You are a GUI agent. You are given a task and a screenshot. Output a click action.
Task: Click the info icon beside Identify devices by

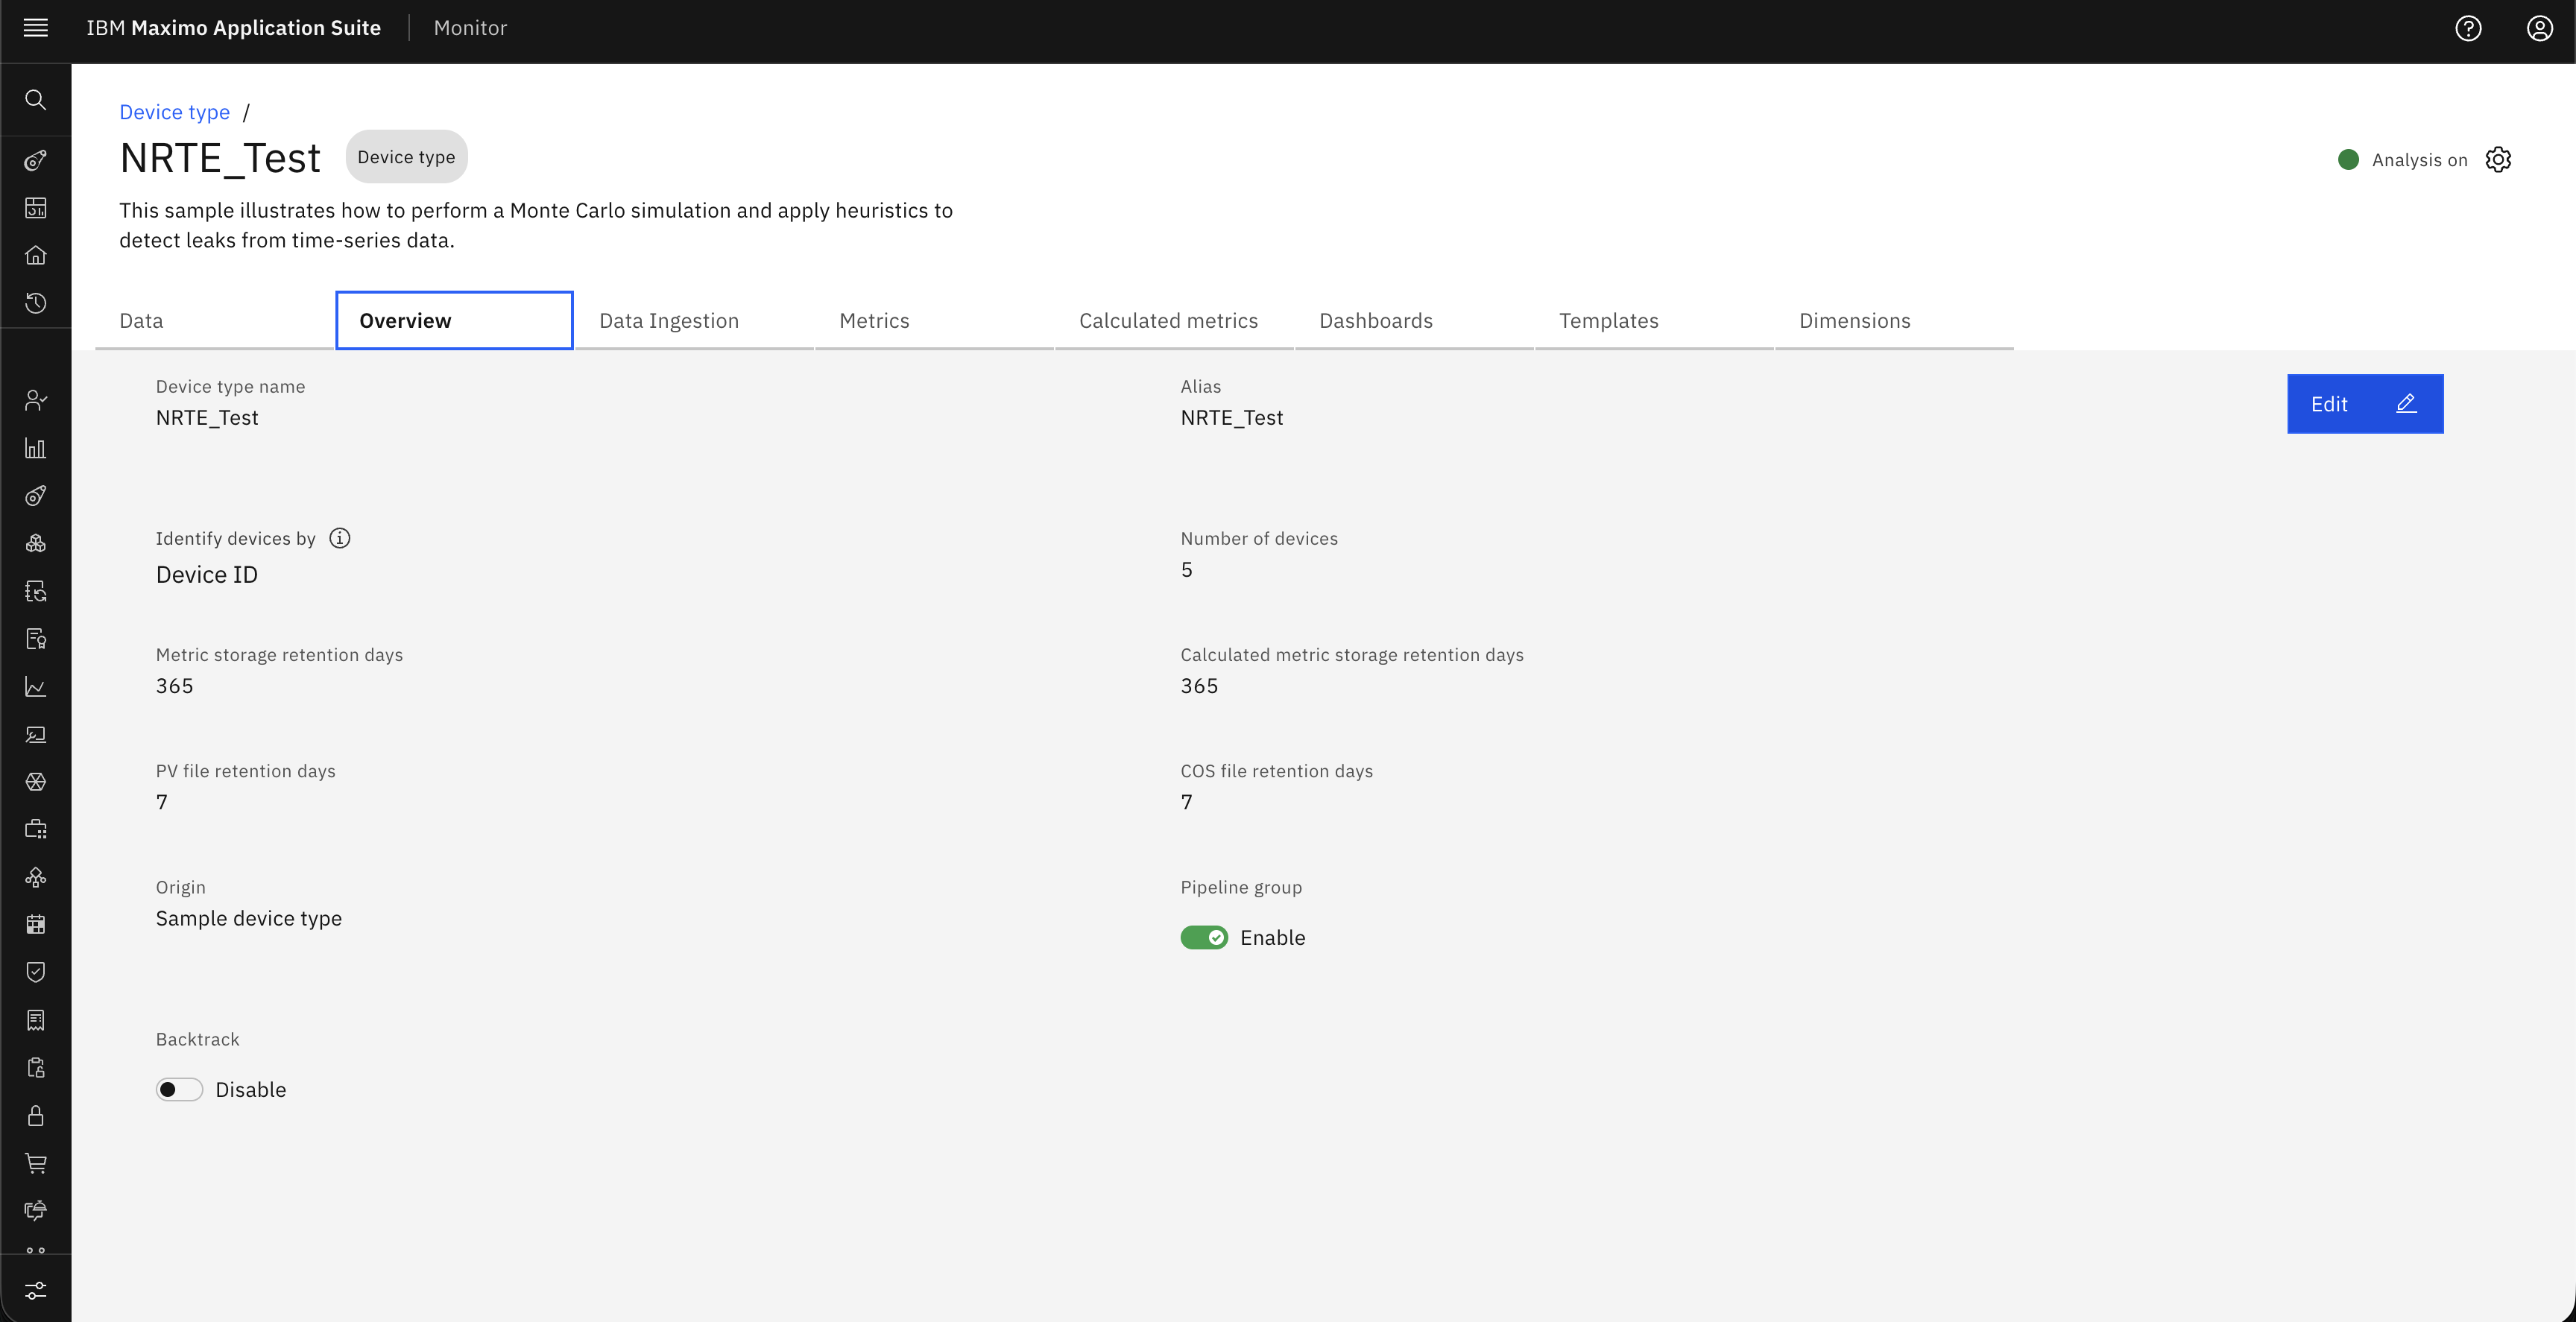340,539
